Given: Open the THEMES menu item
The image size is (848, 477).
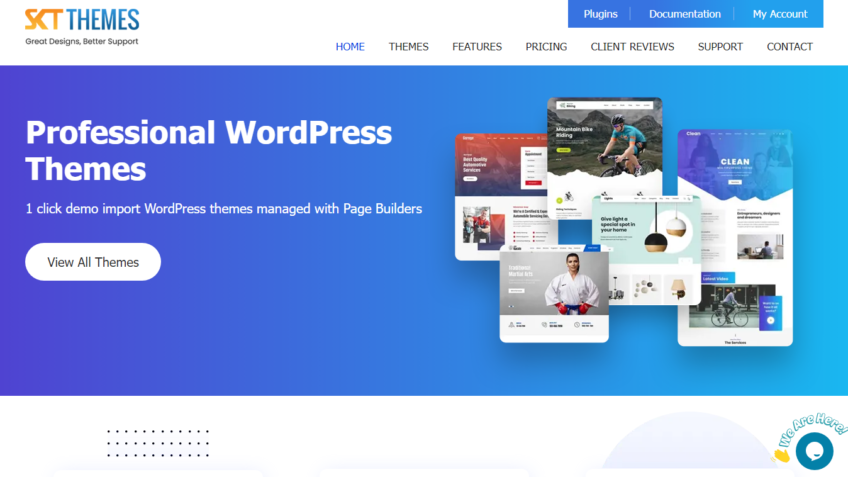Looking at the screenshot, I should pyautogui.click(x=408, y=47).
